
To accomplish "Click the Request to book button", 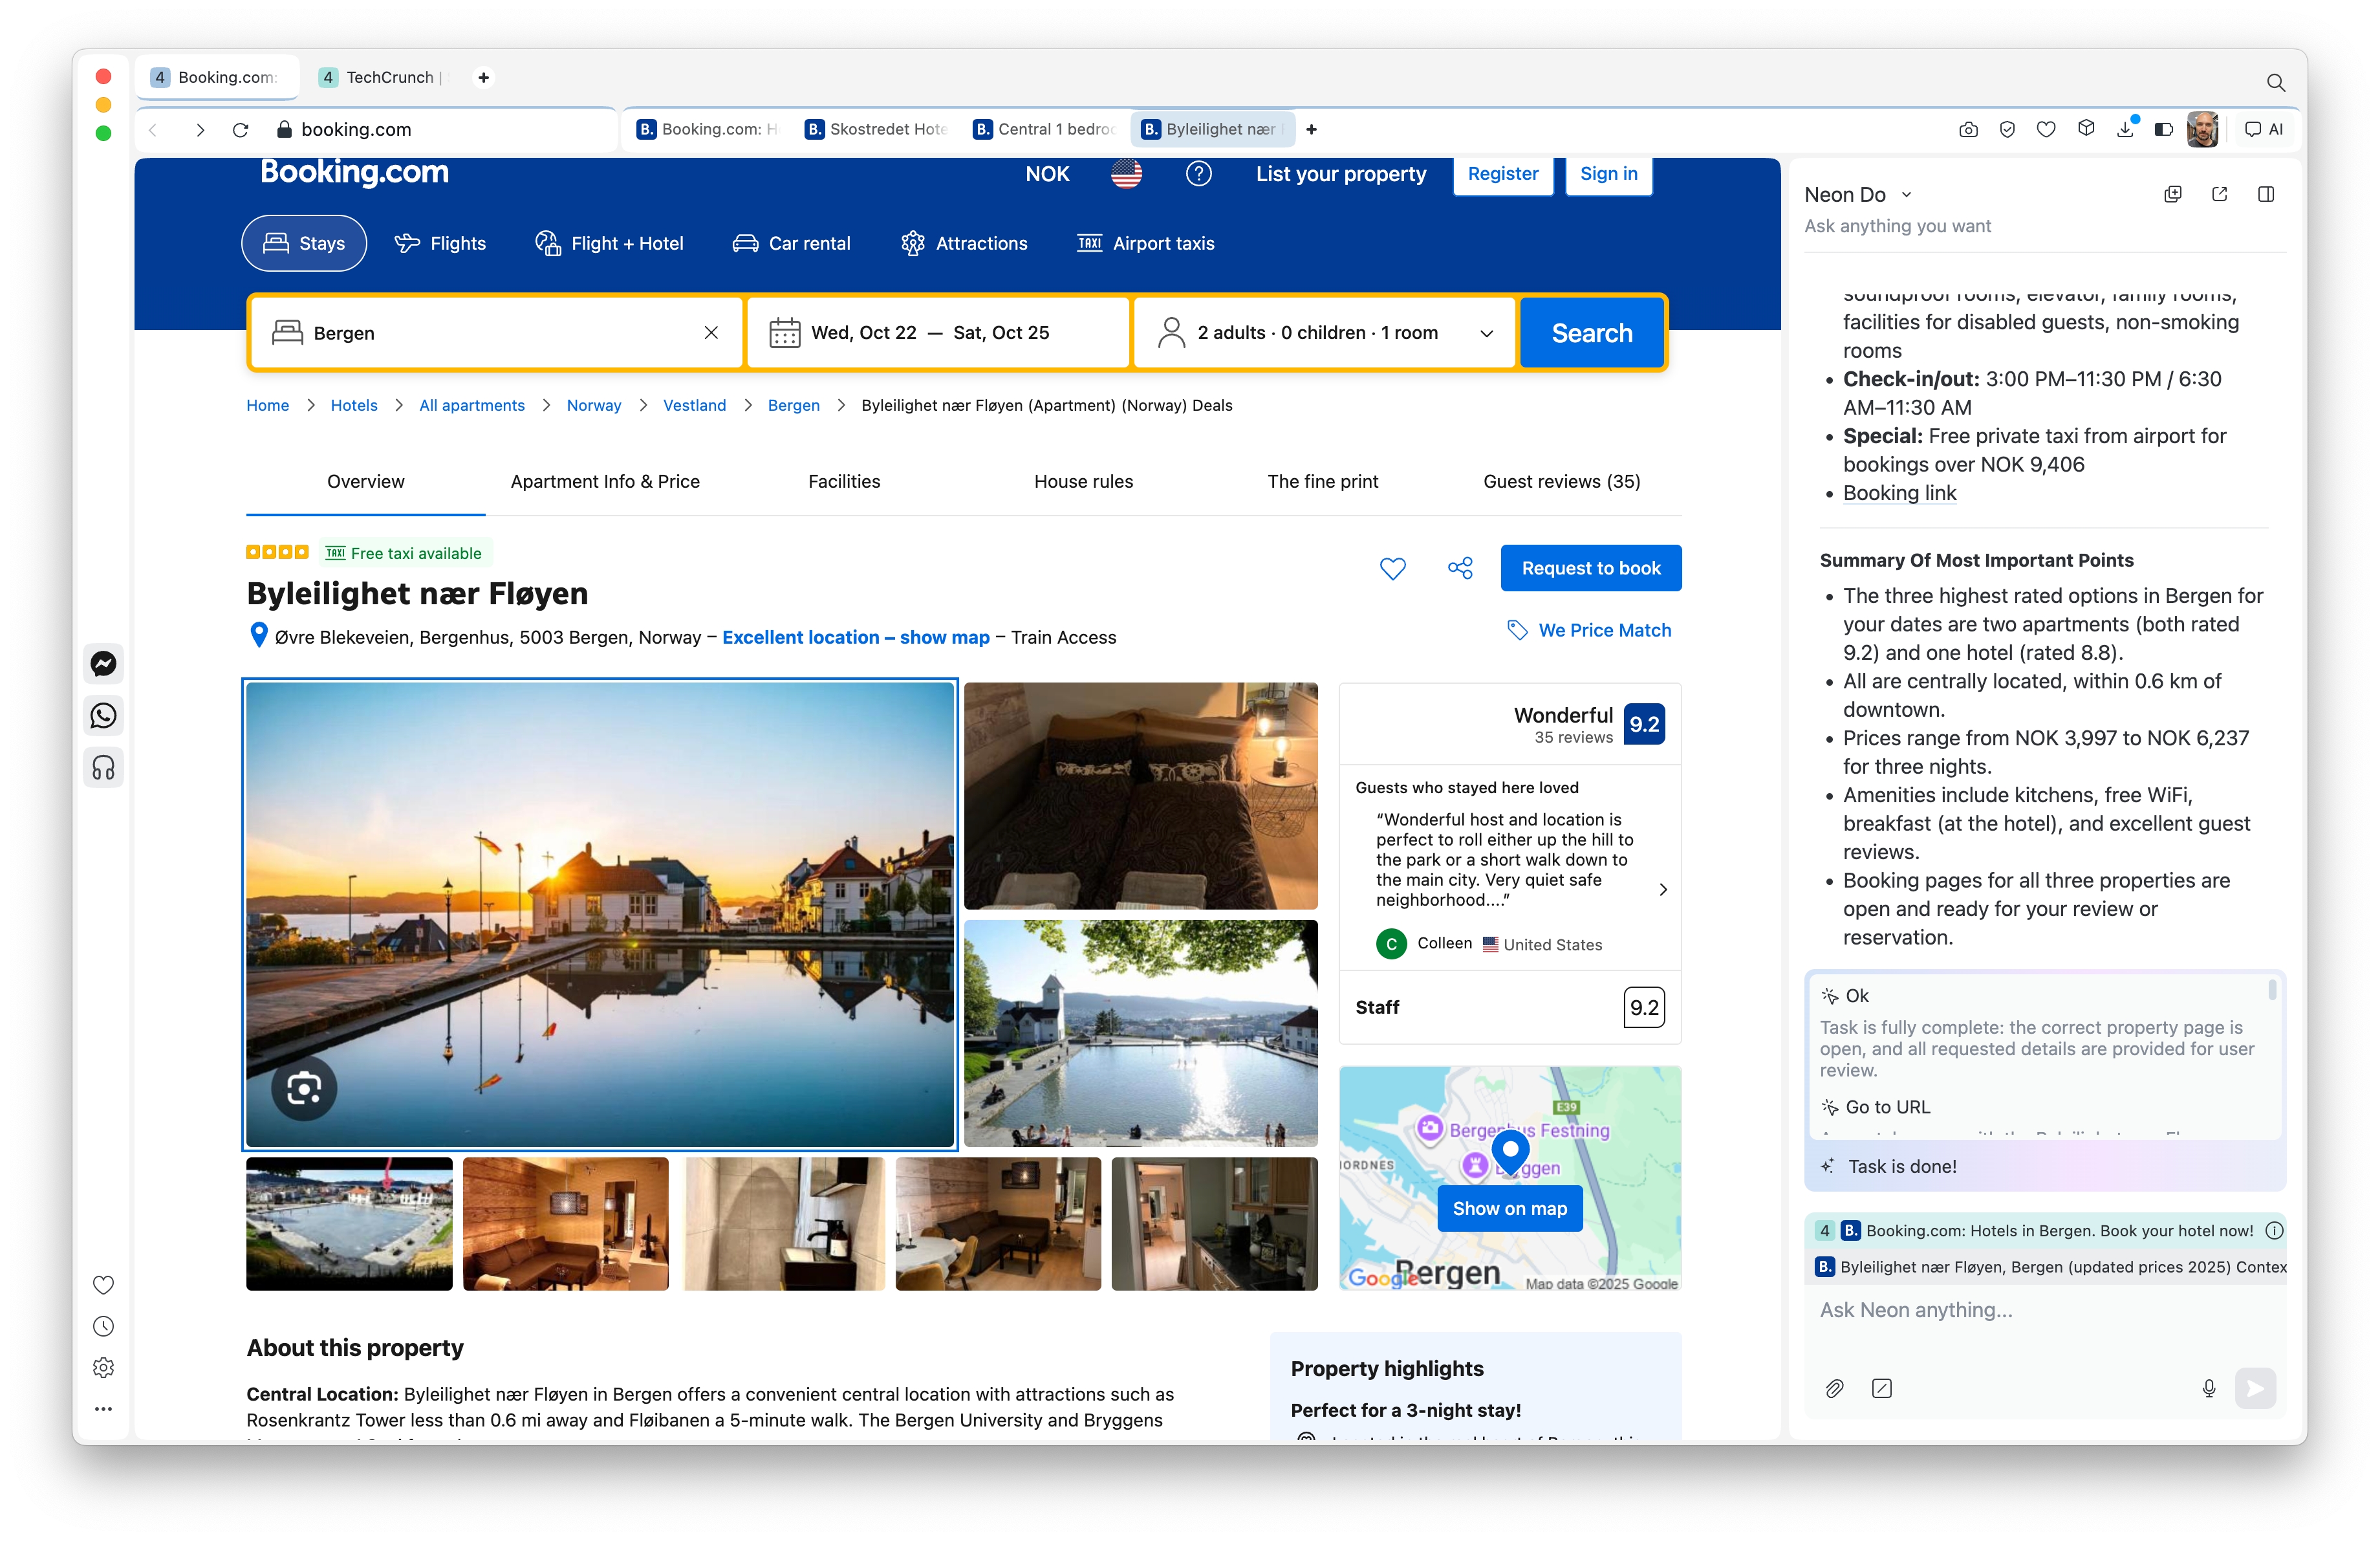I will coord(1590,568).
